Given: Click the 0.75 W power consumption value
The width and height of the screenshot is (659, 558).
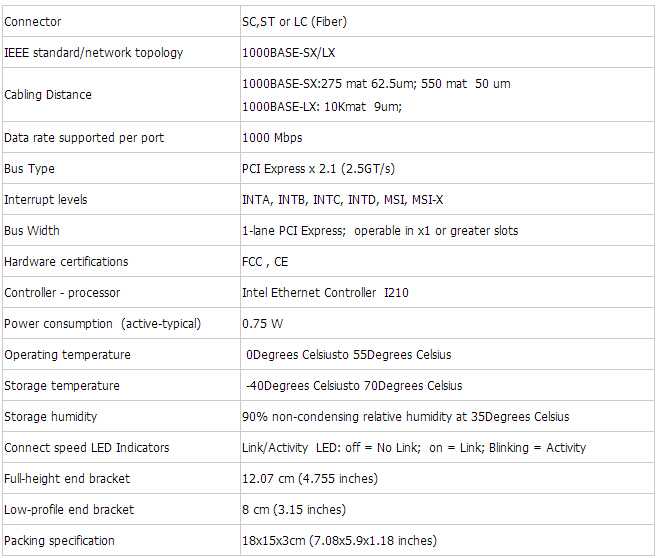Looking at the screenshot, I should [262, 324].
